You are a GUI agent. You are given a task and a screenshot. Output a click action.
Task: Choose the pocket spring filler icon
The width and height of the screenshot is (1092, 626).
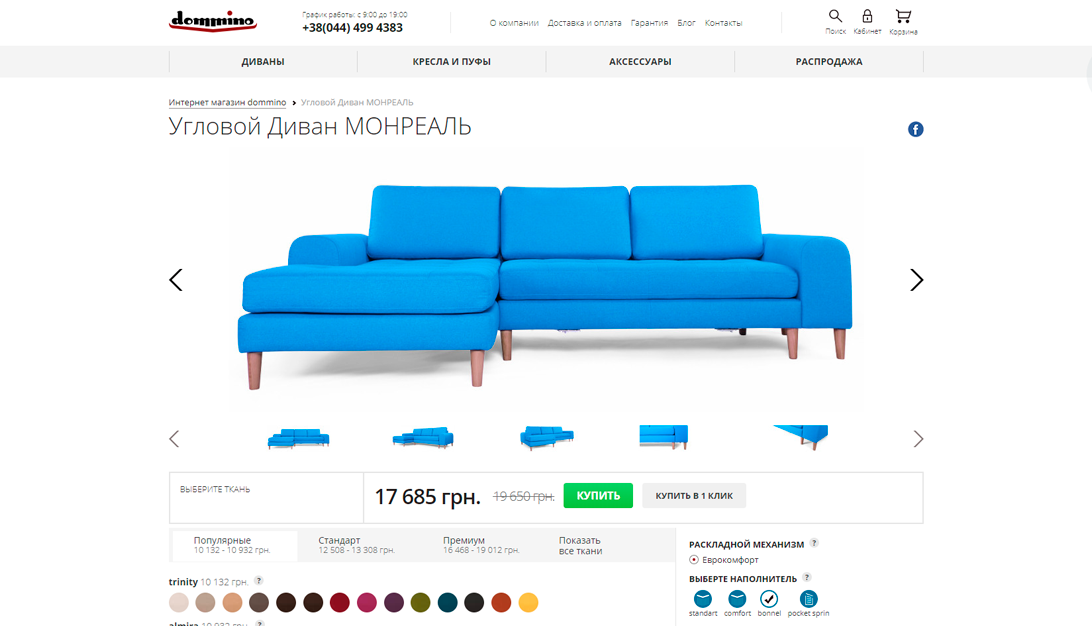click(x=808, y=599)
